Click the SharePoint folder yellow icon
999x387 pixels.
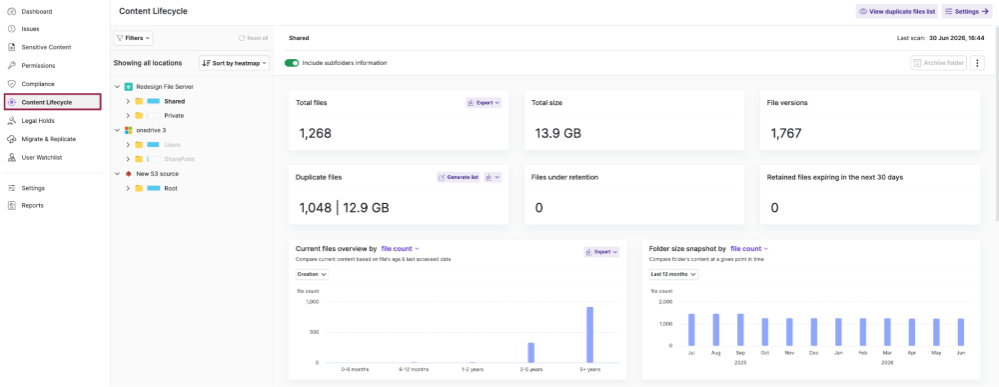139,159
